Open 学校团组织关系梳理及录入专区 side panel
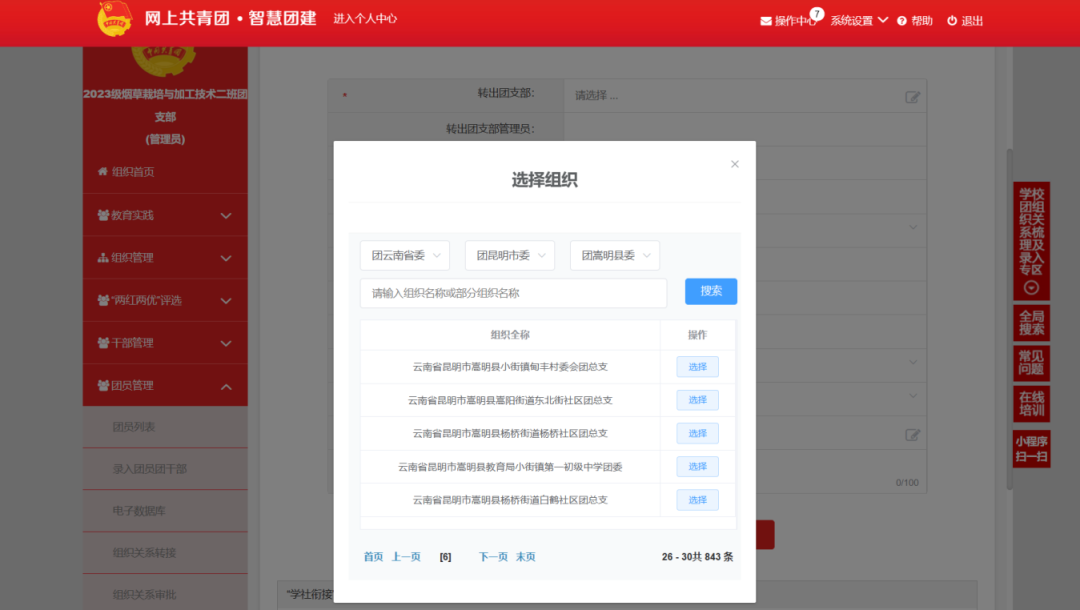Image resolution: width=1080 pixels, height=610 pixels. (1032, 241)
